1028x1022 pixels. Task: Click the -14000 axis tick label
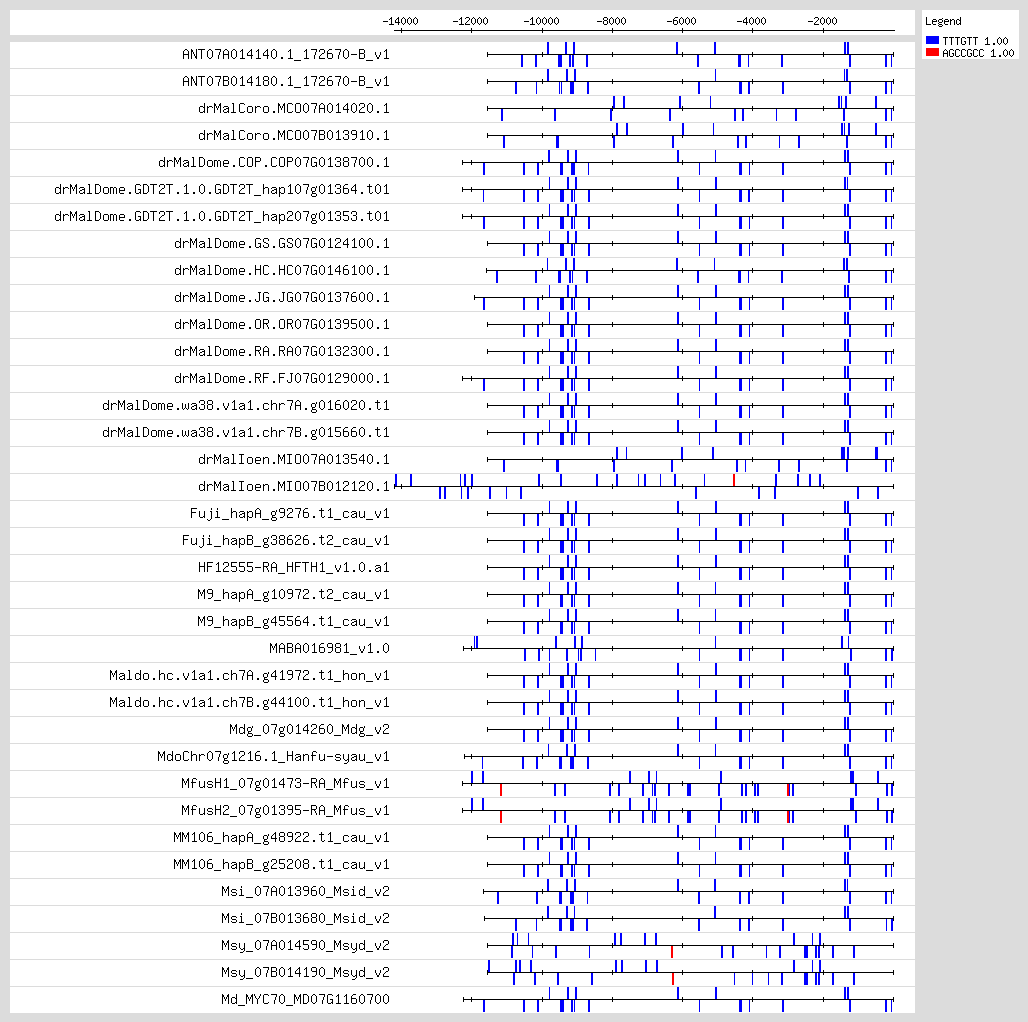point(400,20)
